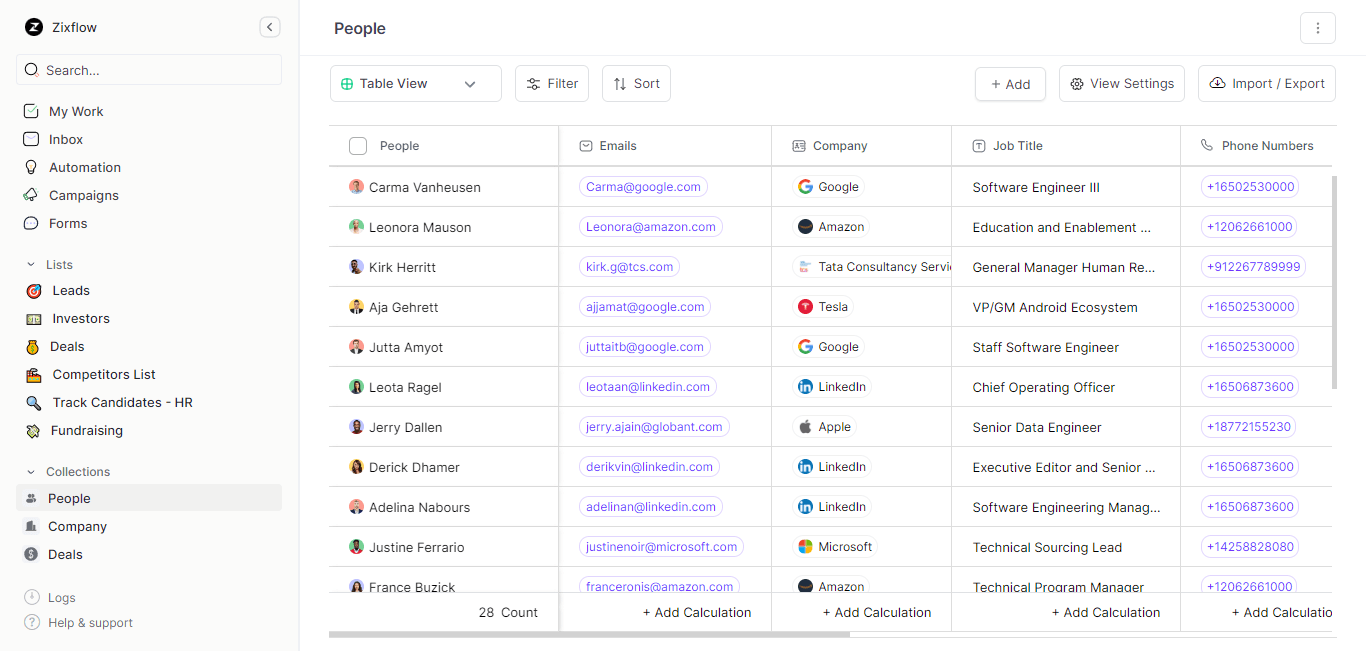This screenshot has height=651, width=1366.
Task: Open the three-dot options menu
Action: coord(1317,28)
